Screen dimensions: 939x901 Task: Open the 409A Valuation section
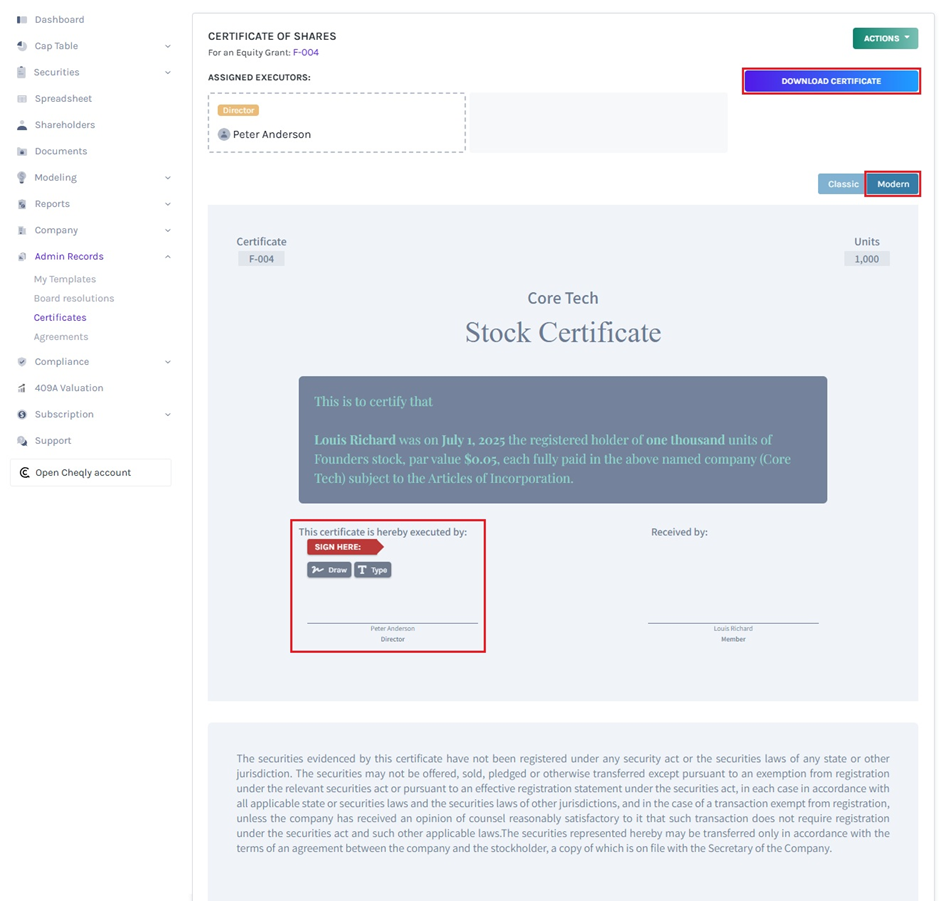[x=22, y=388]
